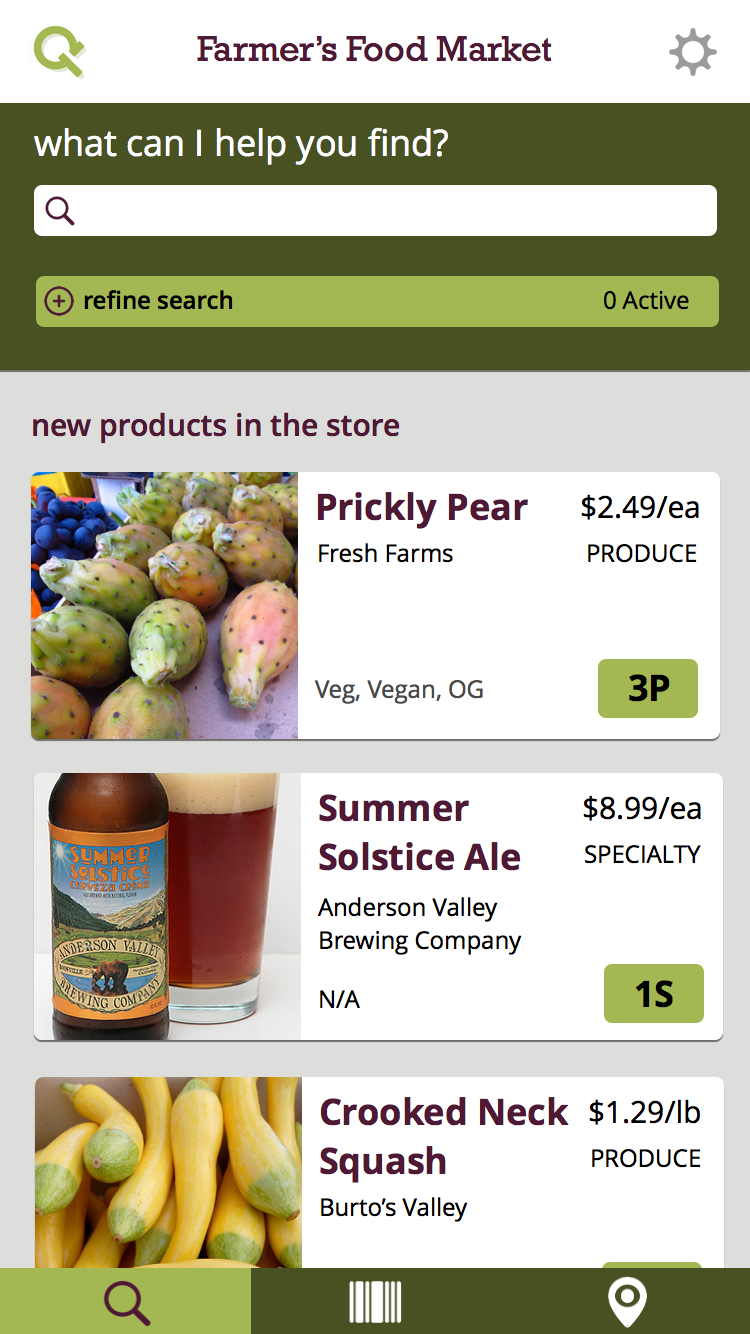
Task: Click the 0 Active filter count
Action: click(x=646, y=301)
